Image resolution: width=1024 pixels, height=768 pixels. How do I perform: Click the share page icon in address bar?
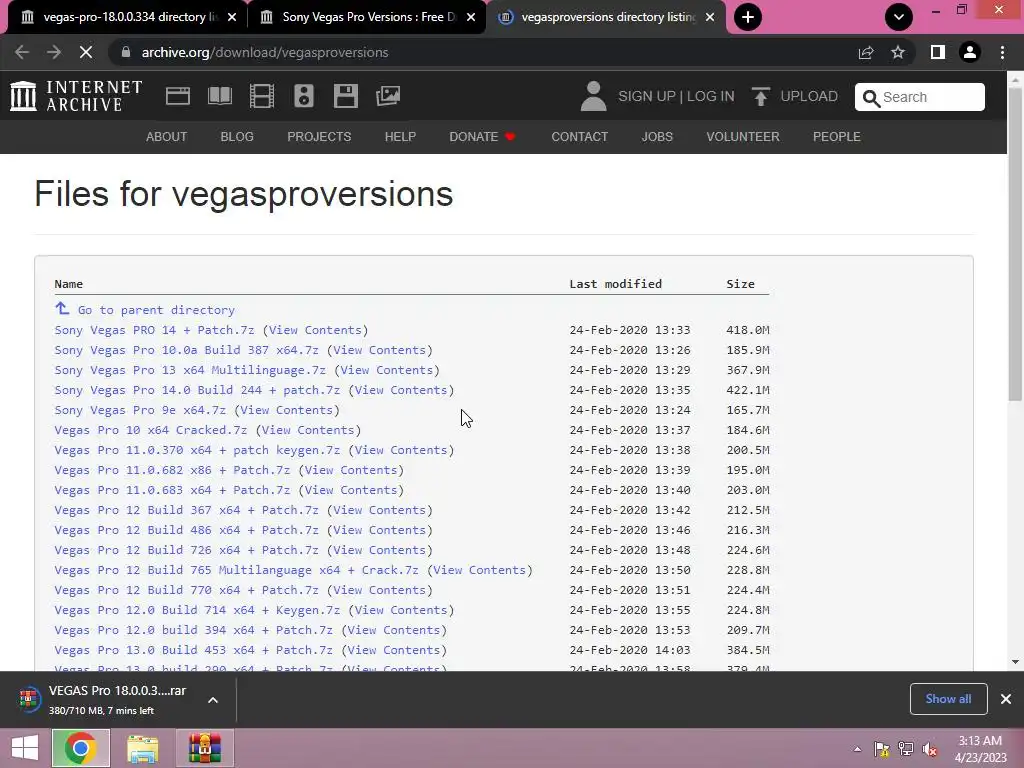tap(866, 52)
